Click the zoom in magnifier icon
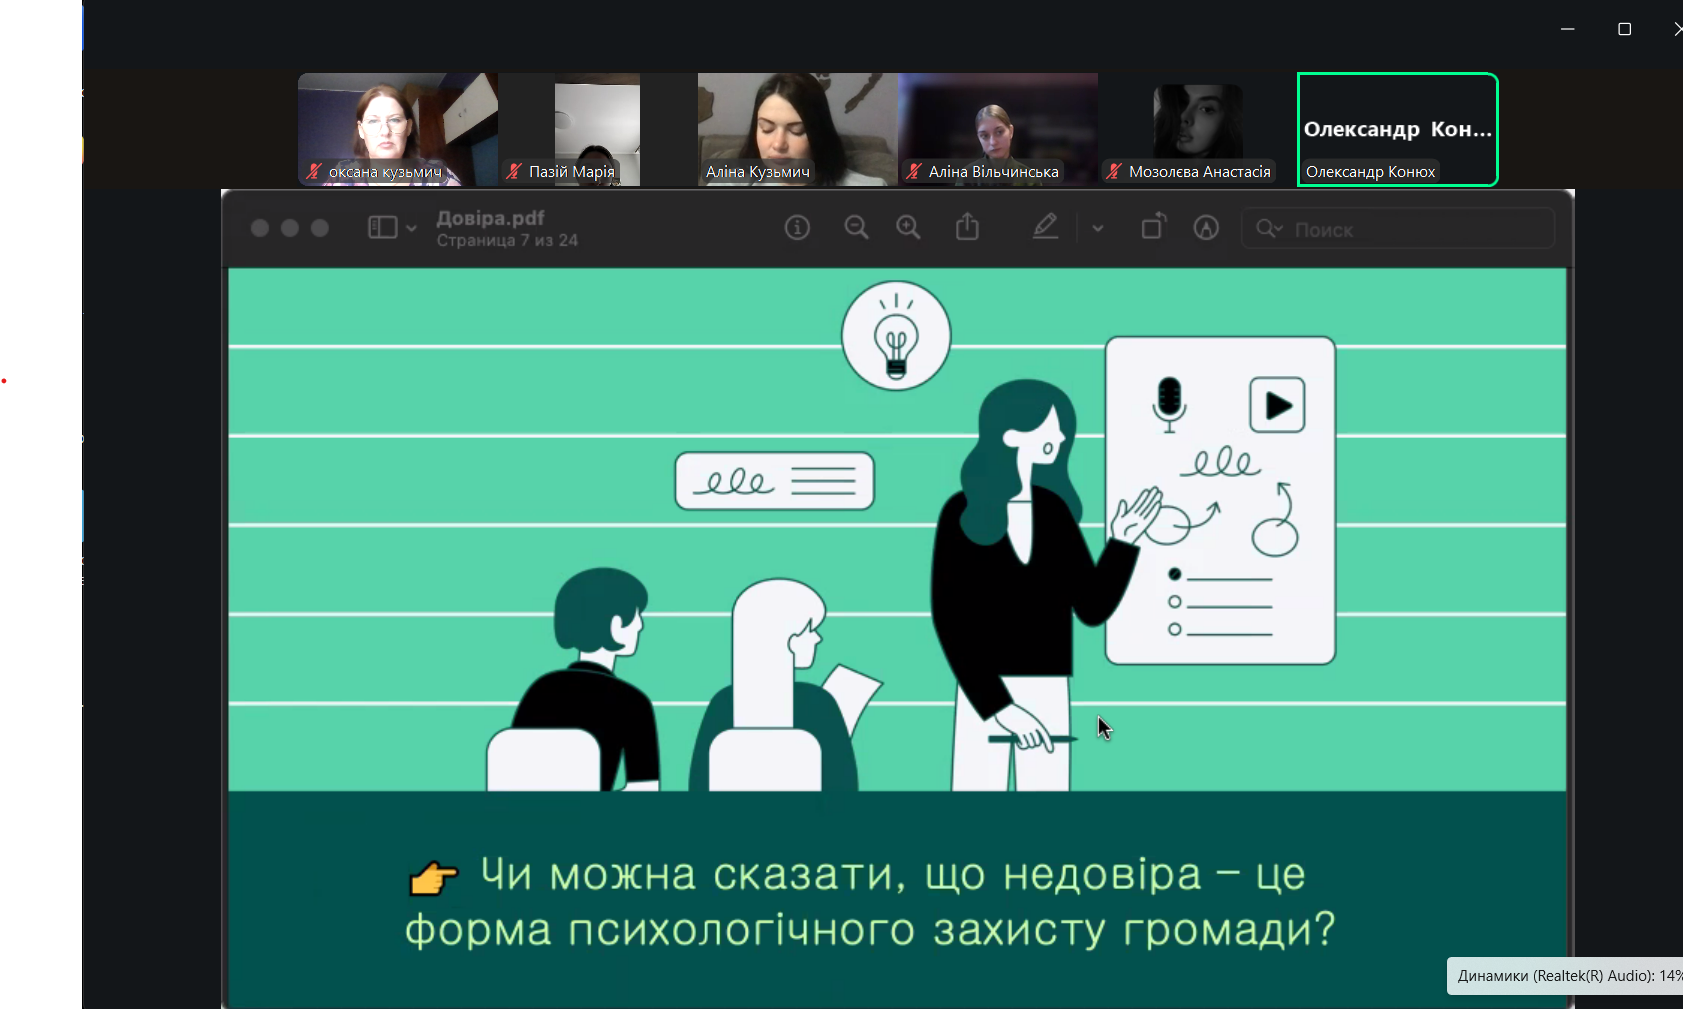 pyautogui.click(x=908, y=228)
